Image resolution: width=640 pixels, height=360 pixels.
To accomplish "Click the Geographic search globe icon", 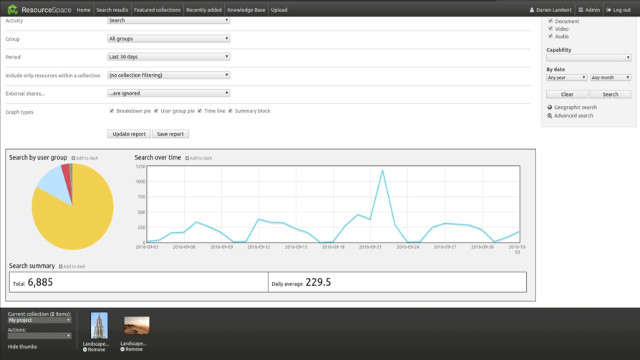I will (x=550, y=107).
